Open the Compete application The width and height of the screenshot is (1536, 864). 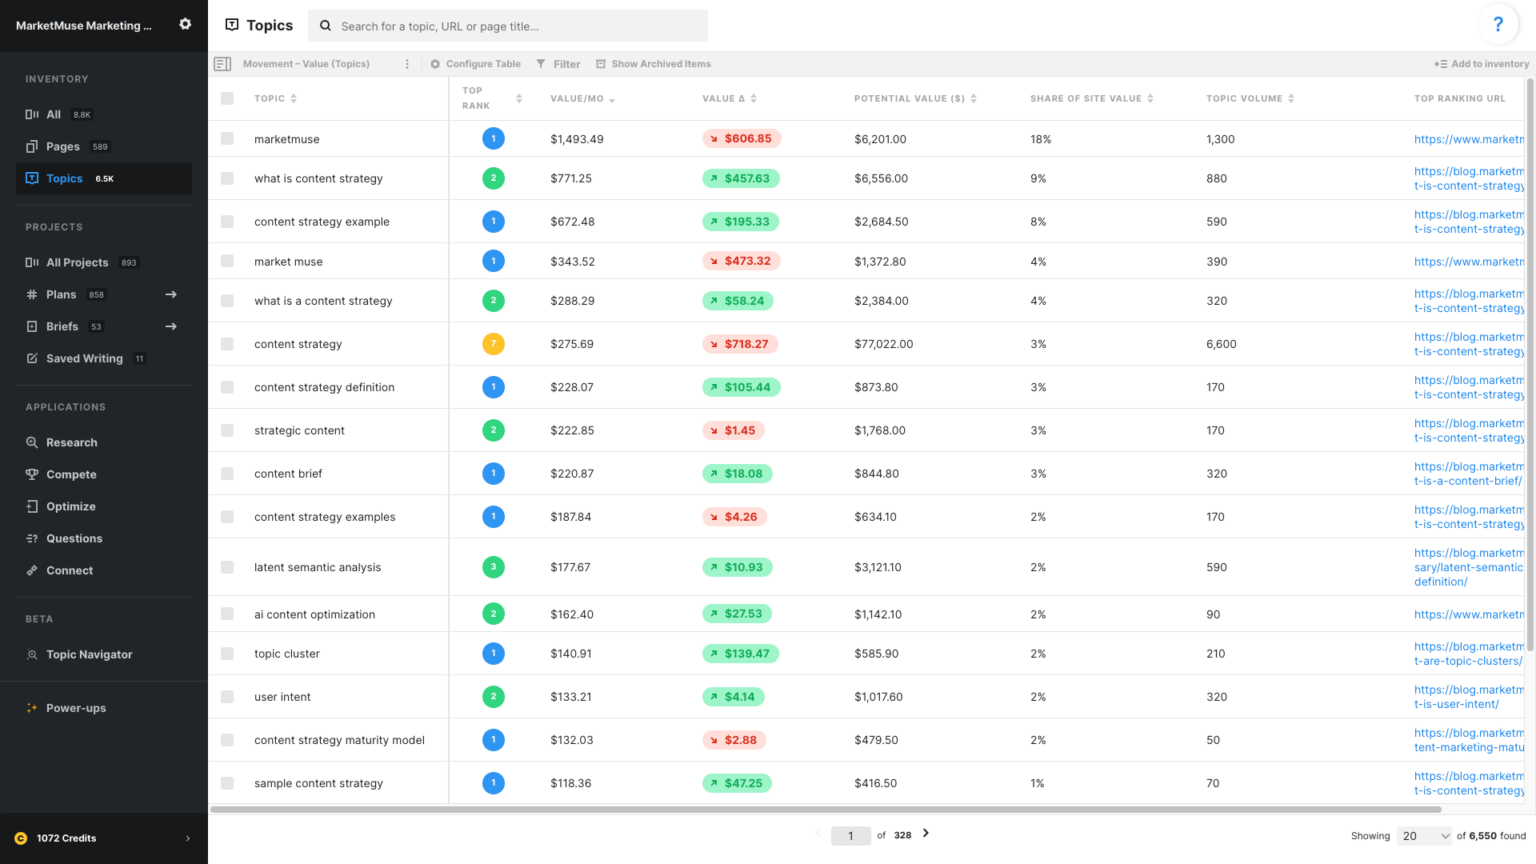[73, 474]
